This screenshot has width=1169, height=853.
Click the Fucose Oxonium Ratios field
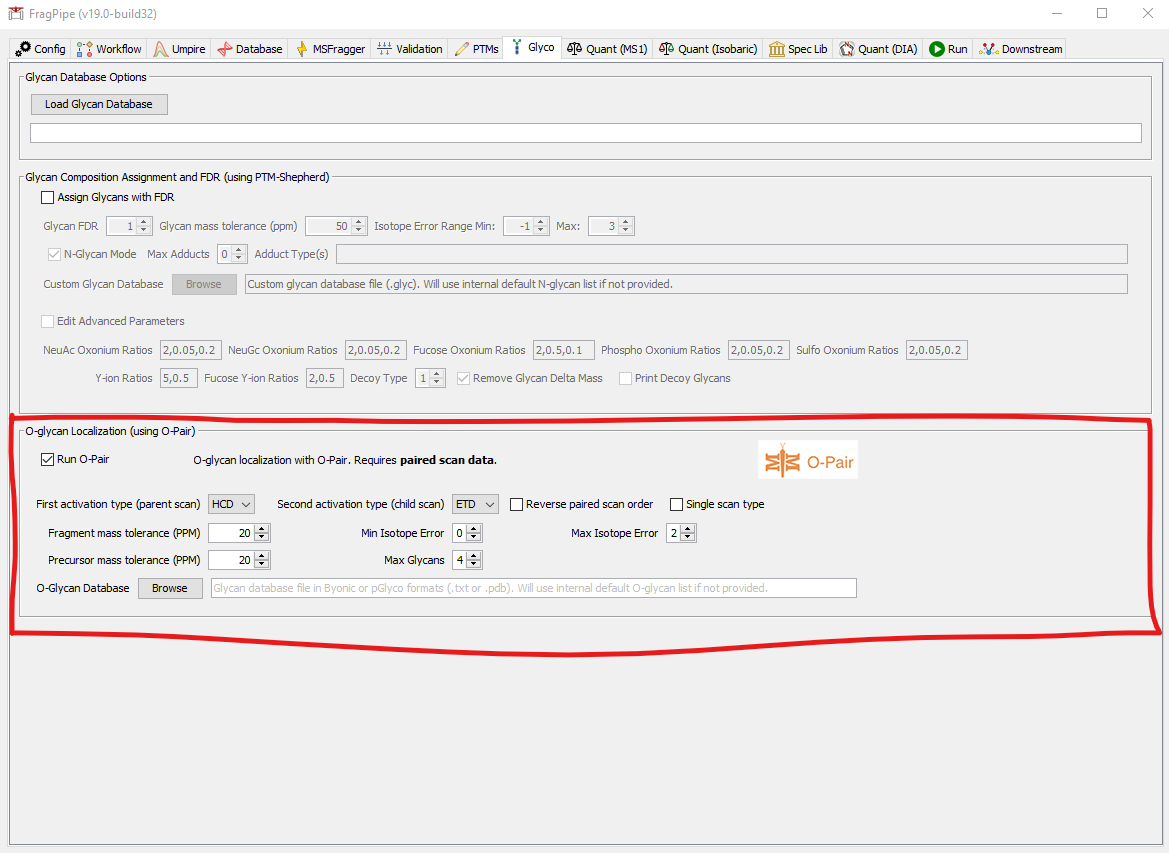564,350
